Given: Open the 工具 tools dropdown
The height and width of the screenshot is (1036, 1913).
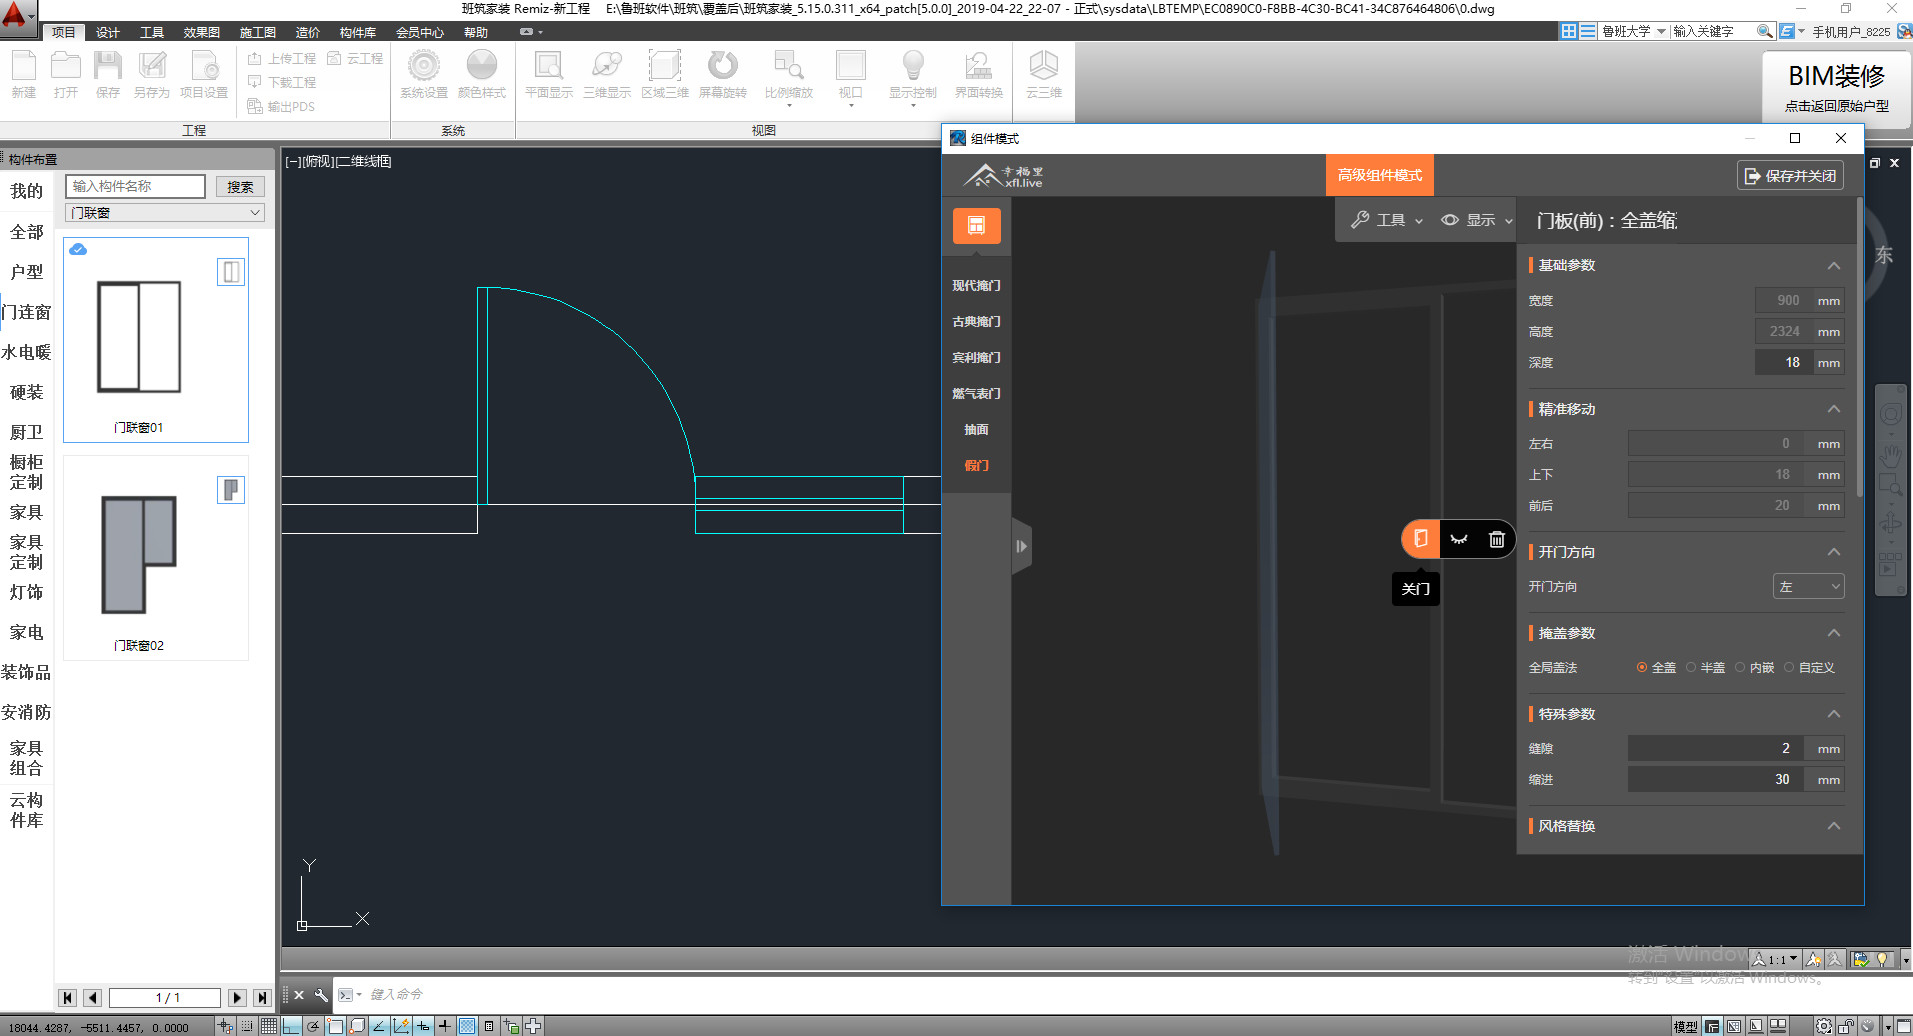Looking at the screenshot, I should (1386, 220).
